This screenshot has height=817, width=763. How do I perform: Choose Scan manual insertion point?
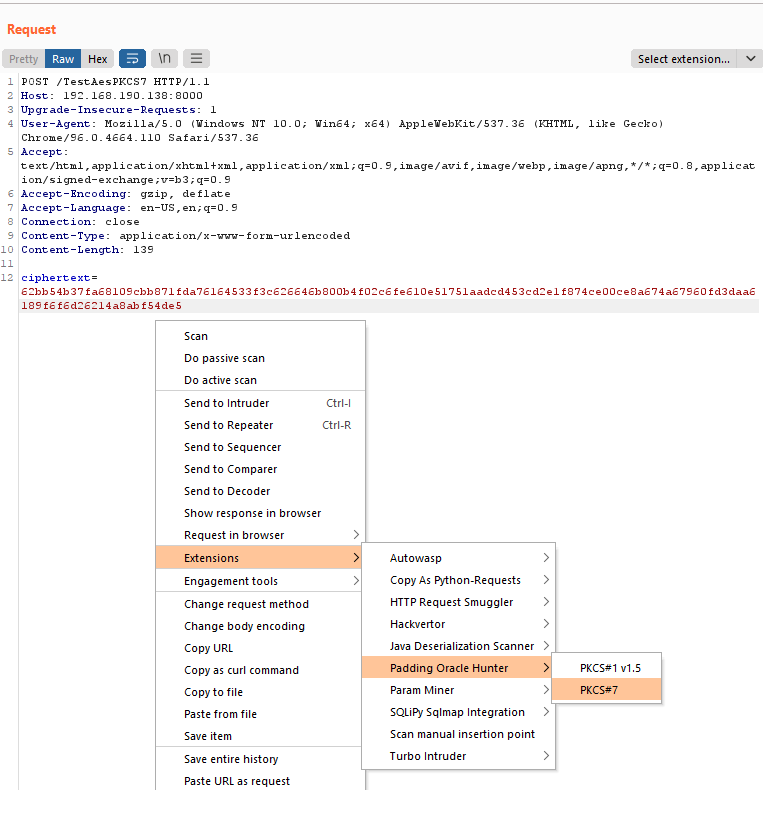tap(458, 734)
